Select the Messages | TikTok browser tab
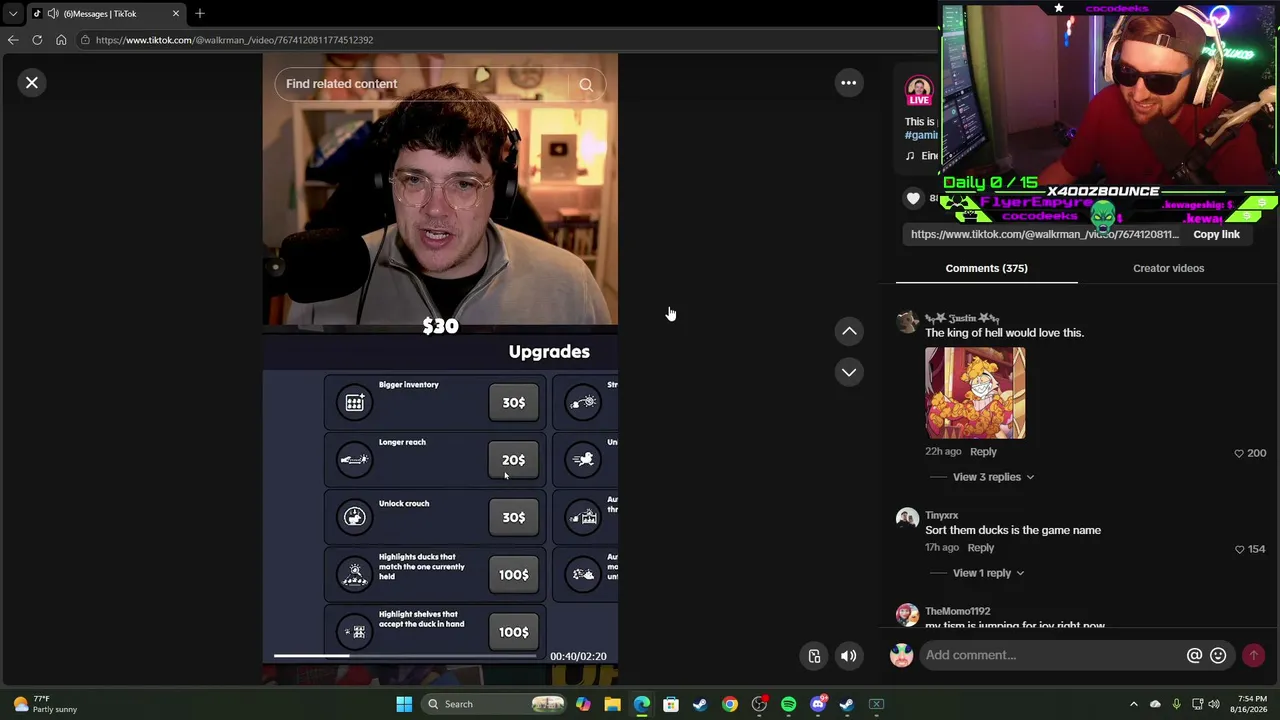 [x=106, y=14]
